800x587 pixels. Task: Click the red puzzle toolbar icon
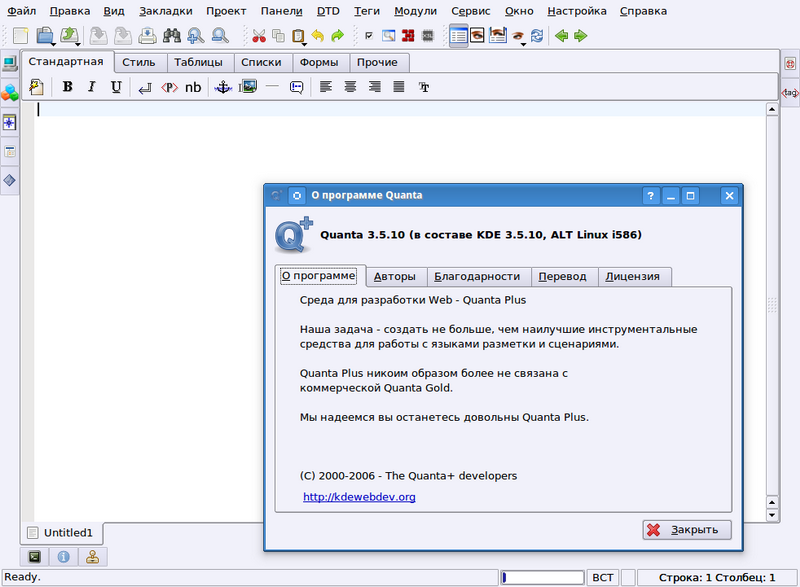pos(408,36)
